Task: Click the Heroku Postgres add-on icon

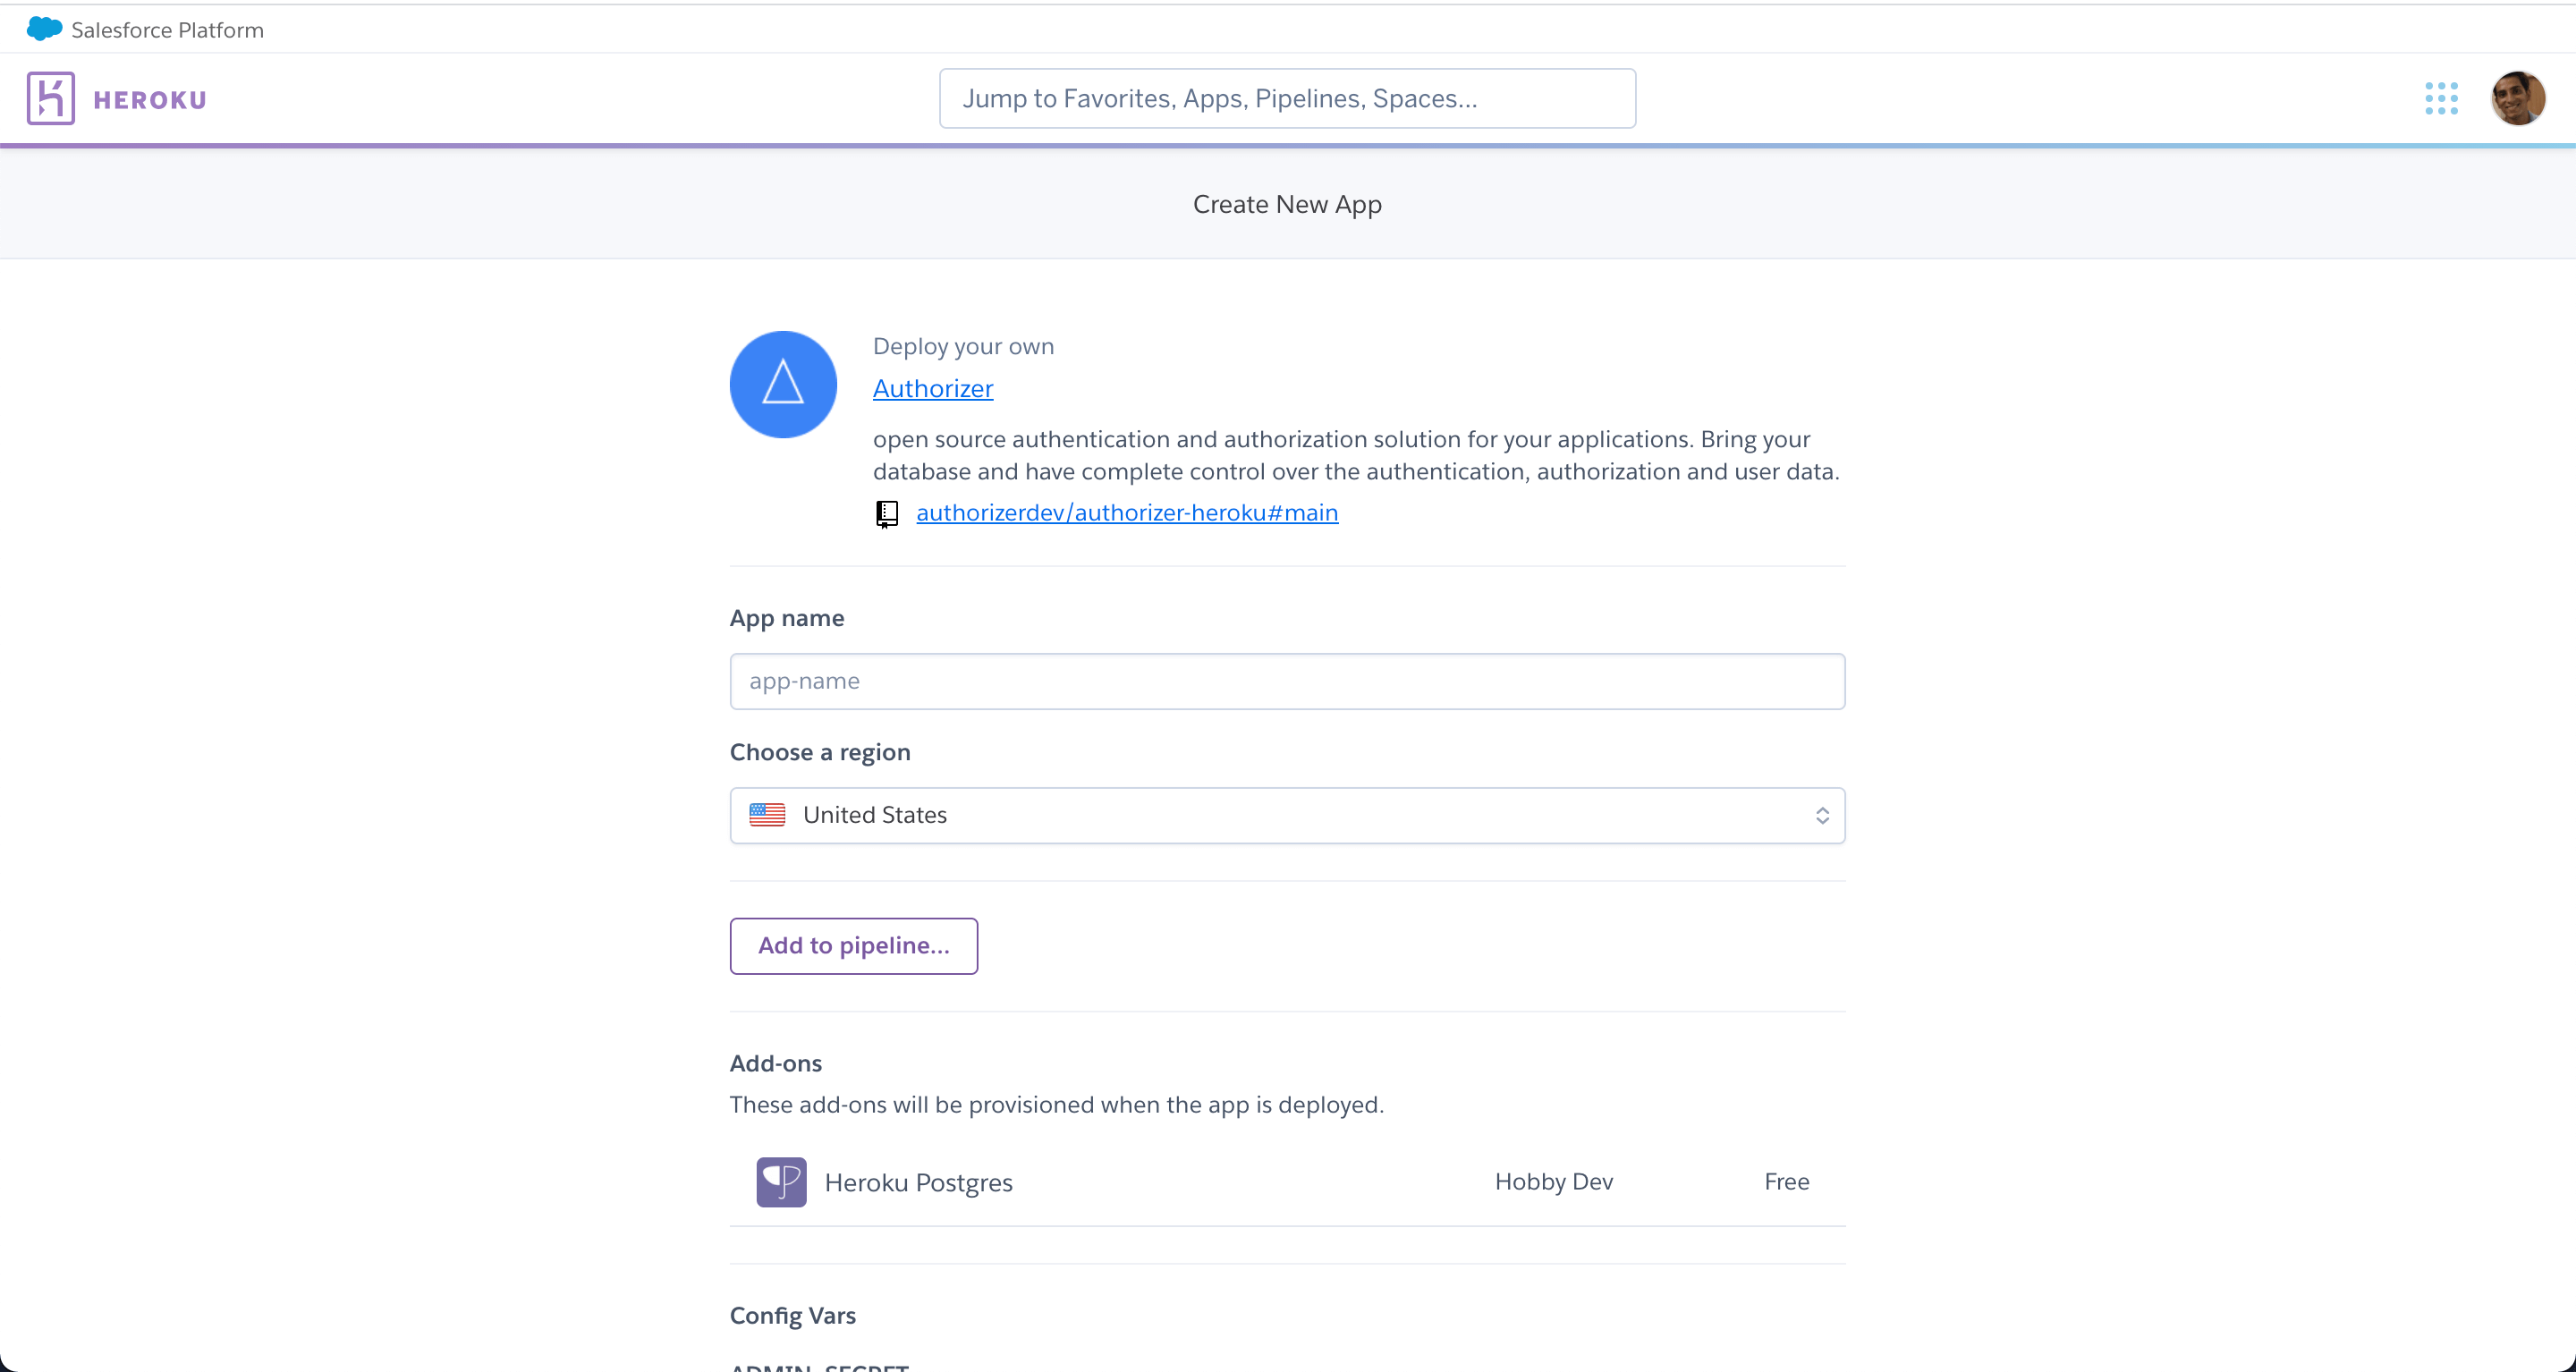Action: click(x=781, y=1181)
